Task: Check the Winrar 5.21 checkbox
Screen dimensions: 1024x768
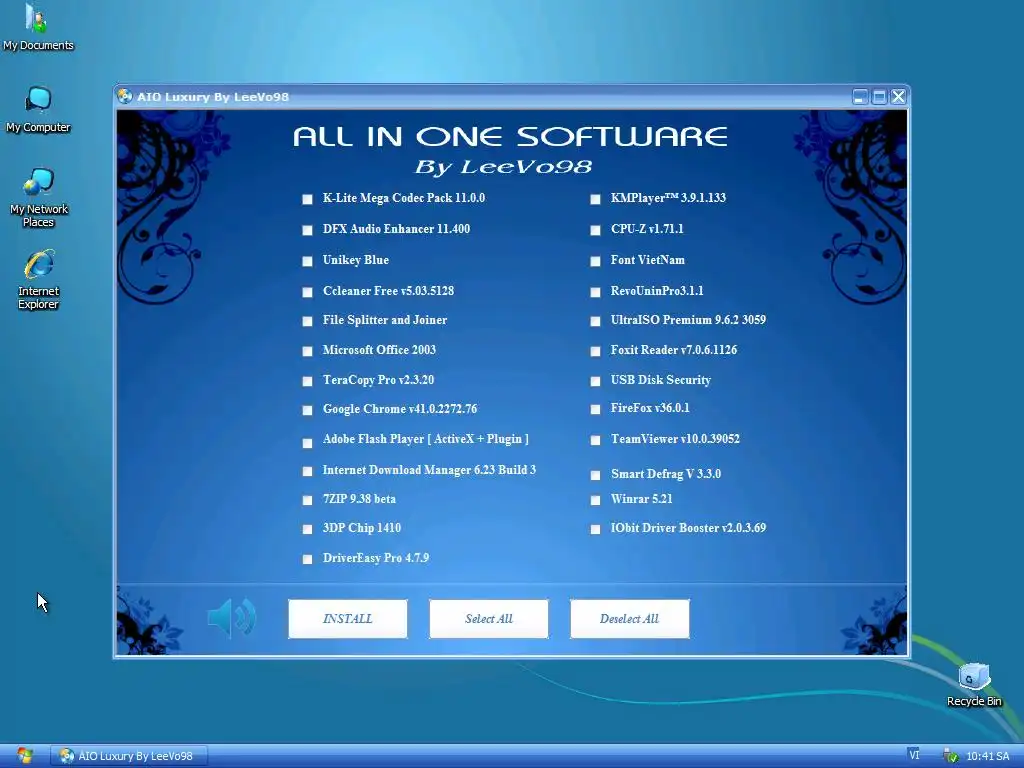Action: (596, 500)
